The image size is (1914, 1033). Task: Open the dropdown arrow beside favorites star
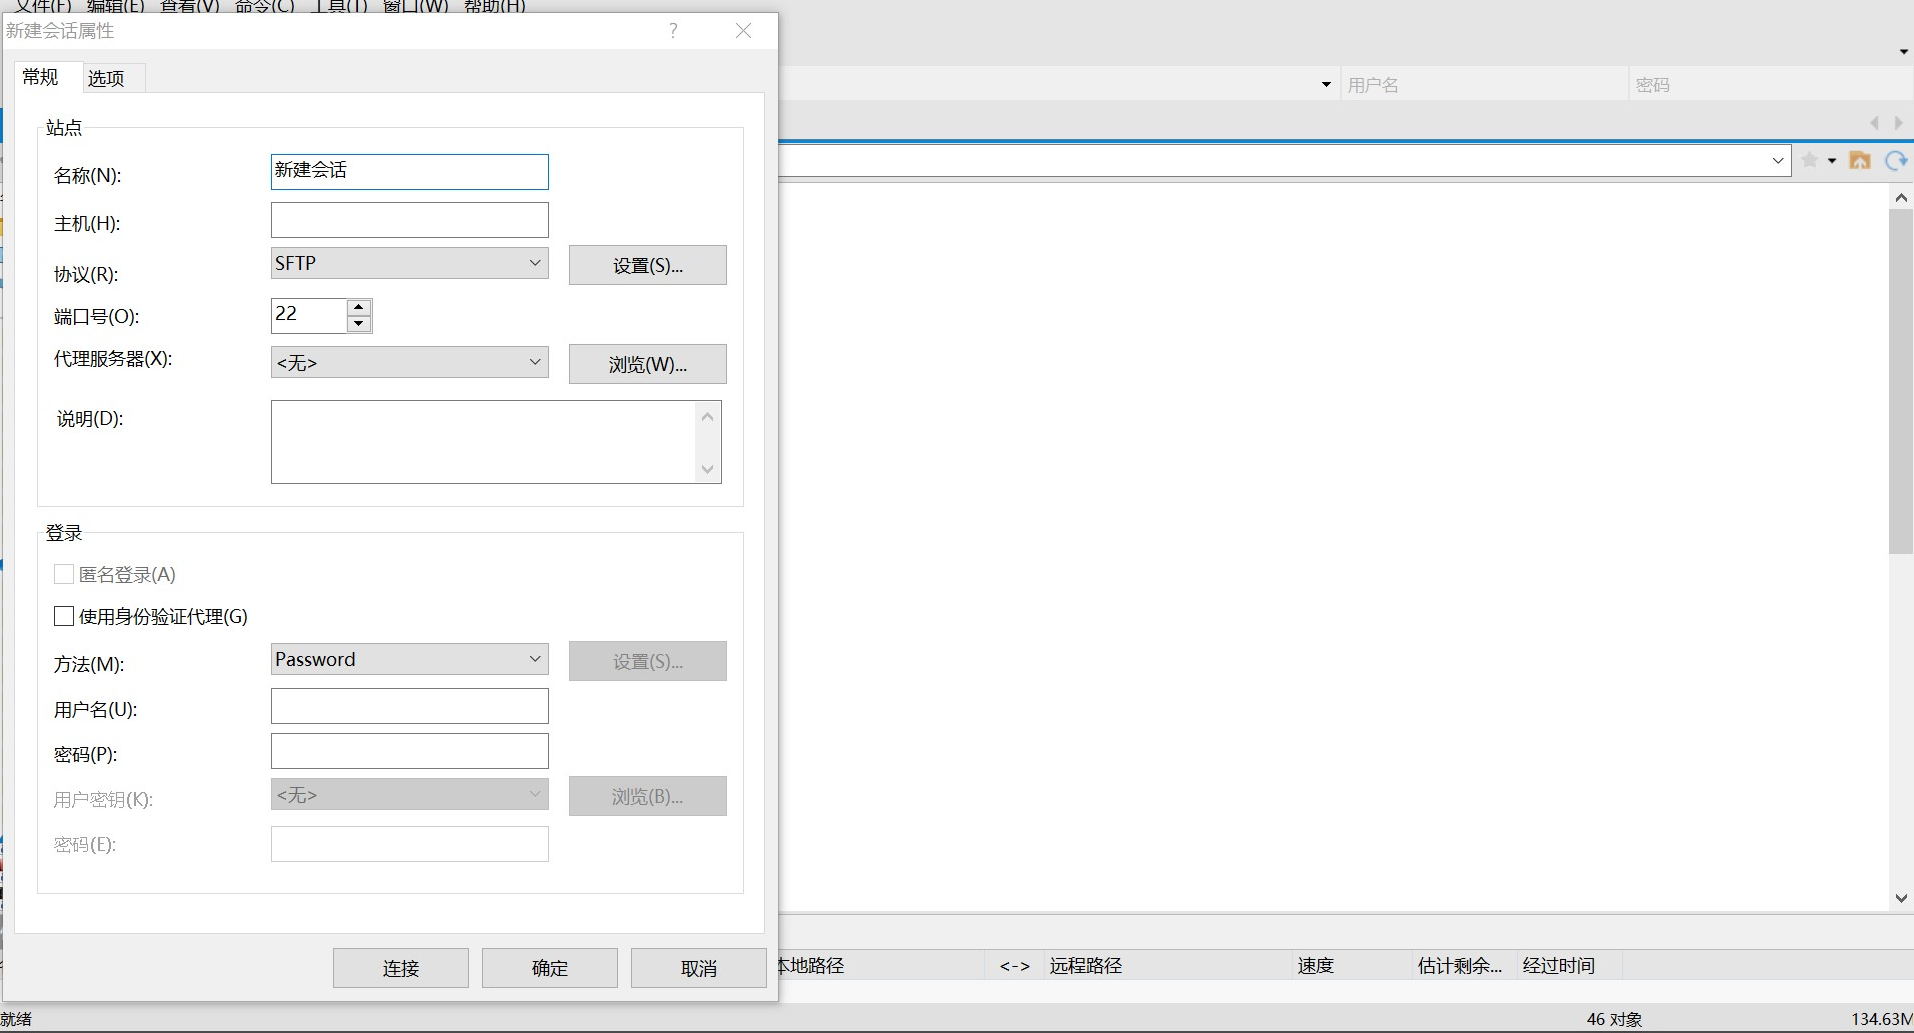point(1832,161)
